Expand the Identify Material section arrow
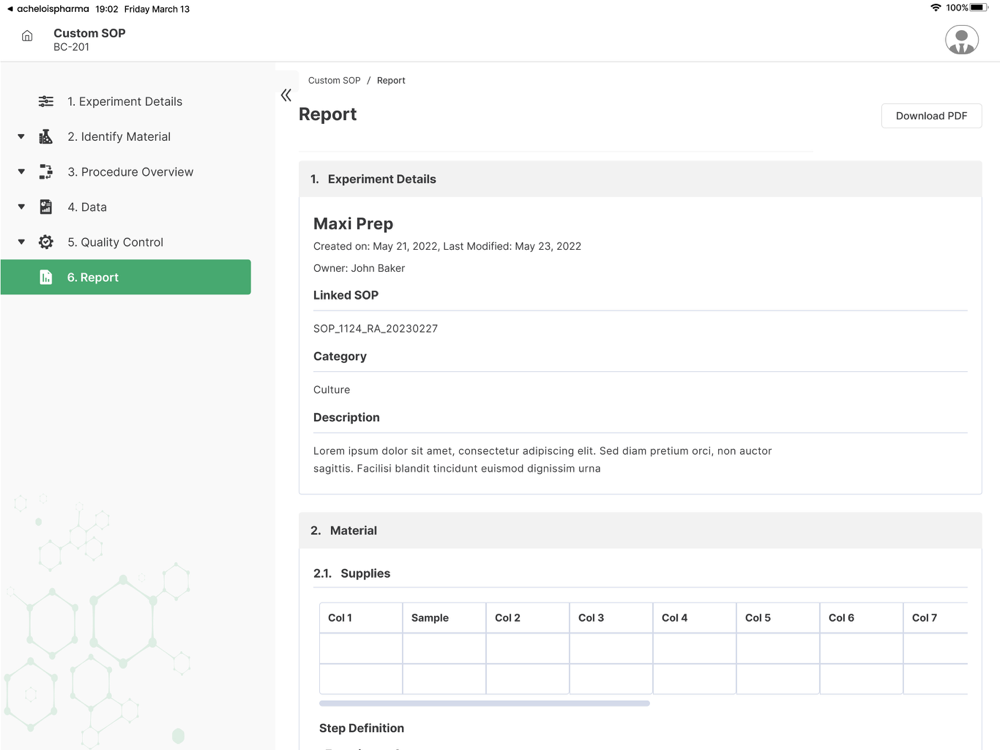Viewport: 1000px width, 750px height. point(21,137)
